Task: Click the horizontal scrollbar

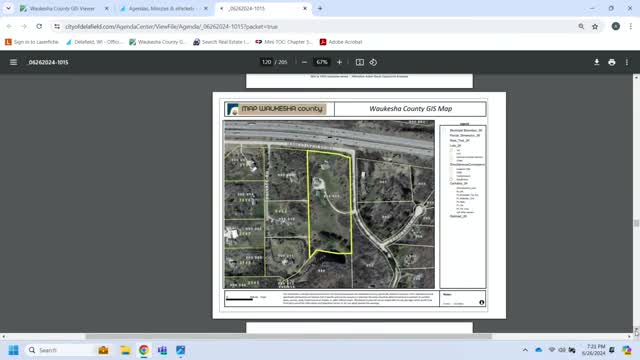Action: click(288, 336)
